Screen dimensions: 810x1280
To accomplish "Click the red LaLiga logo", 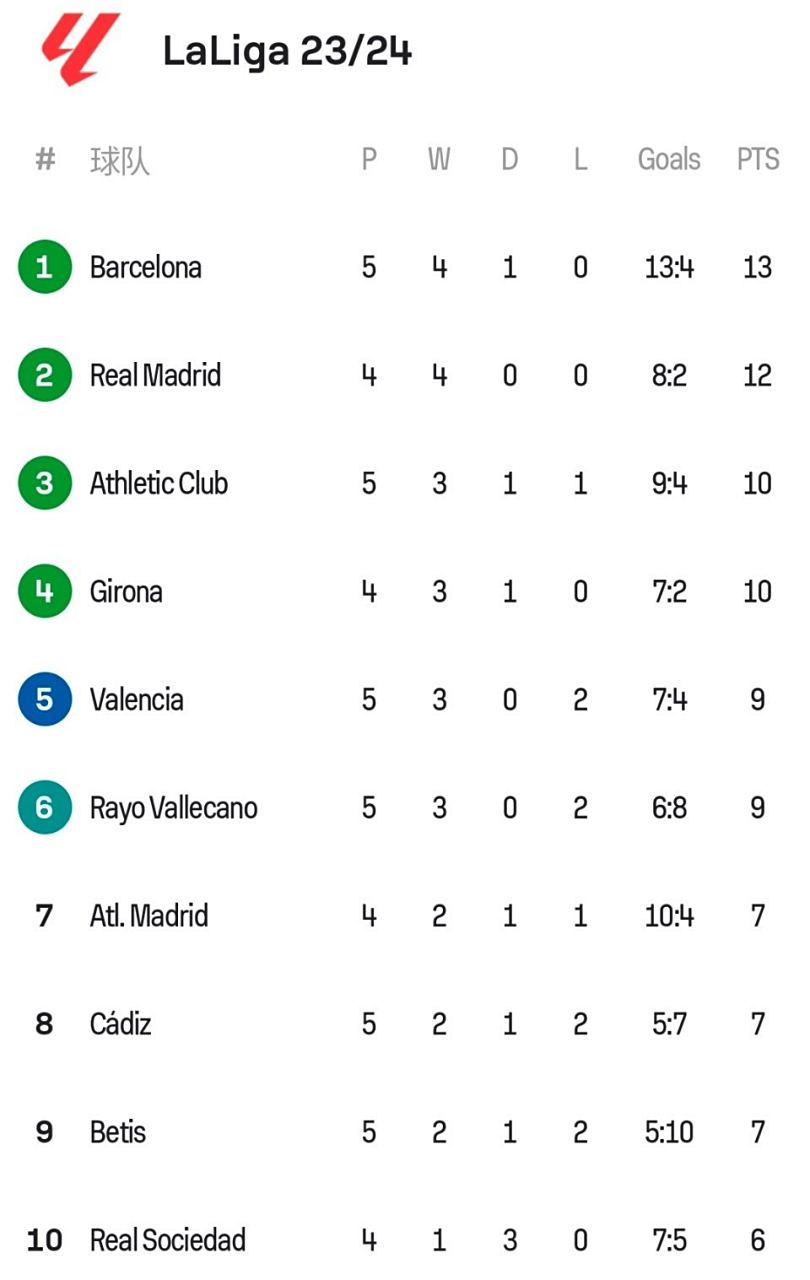I will 79,48.
